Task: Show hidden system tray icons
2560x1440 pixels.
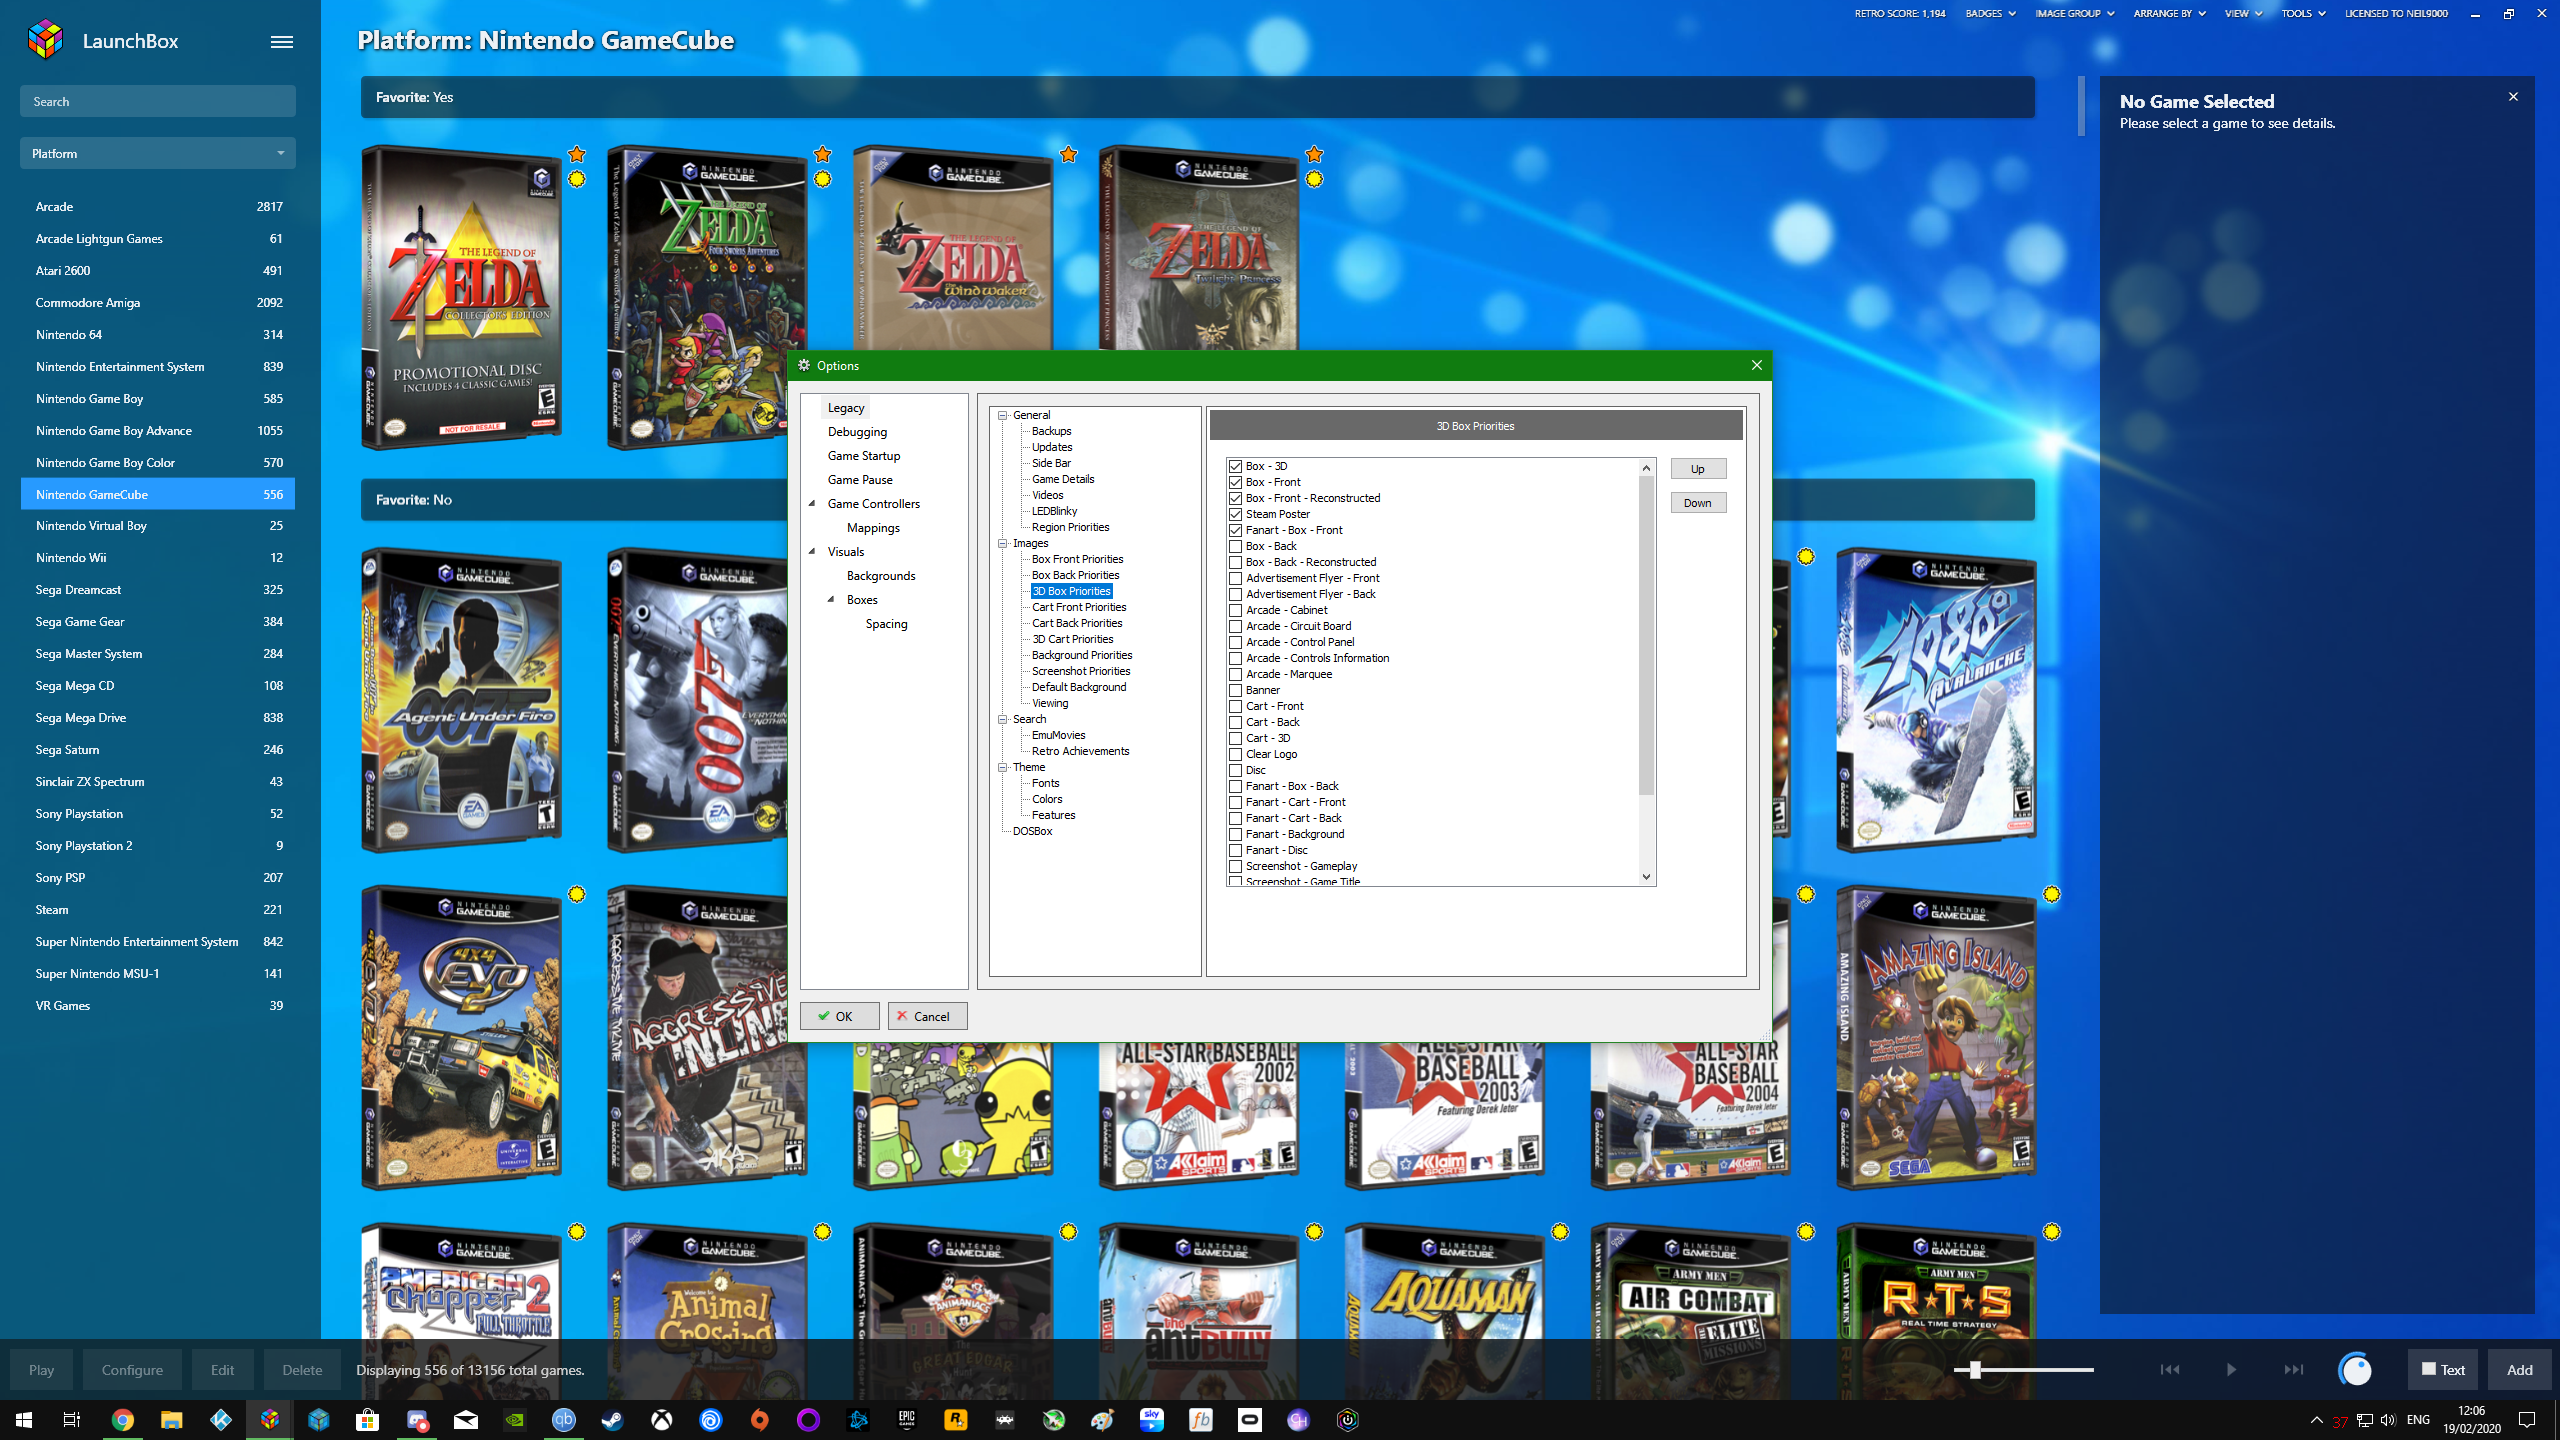Action: click(x=2316, y=1420)
